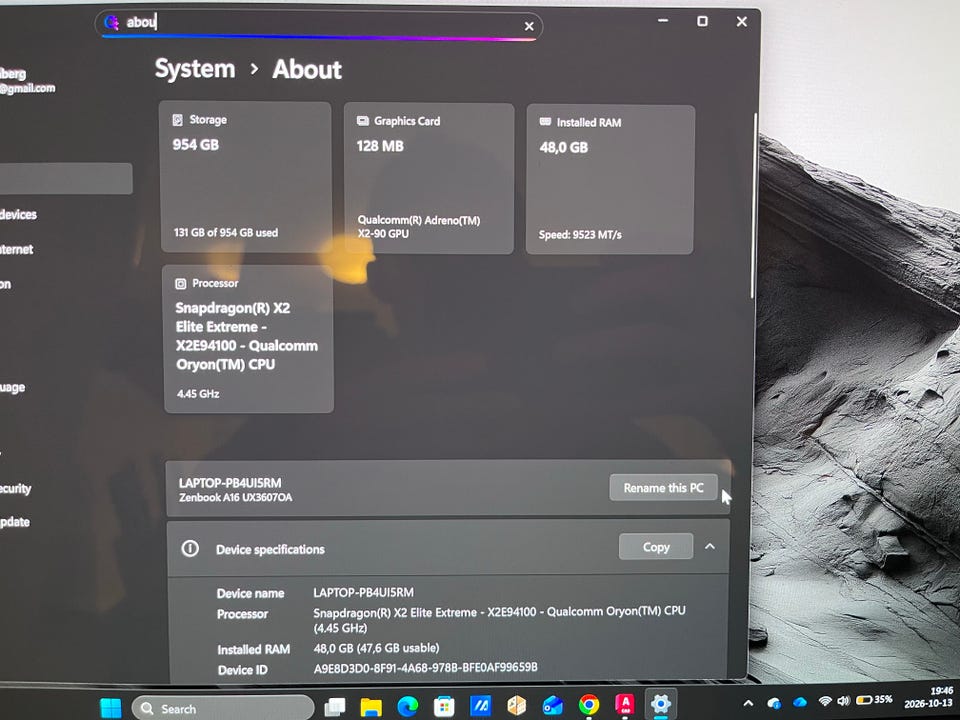Launch File Explorer from the taskbar
The image size is (960, 720).
tap(371, 707)
